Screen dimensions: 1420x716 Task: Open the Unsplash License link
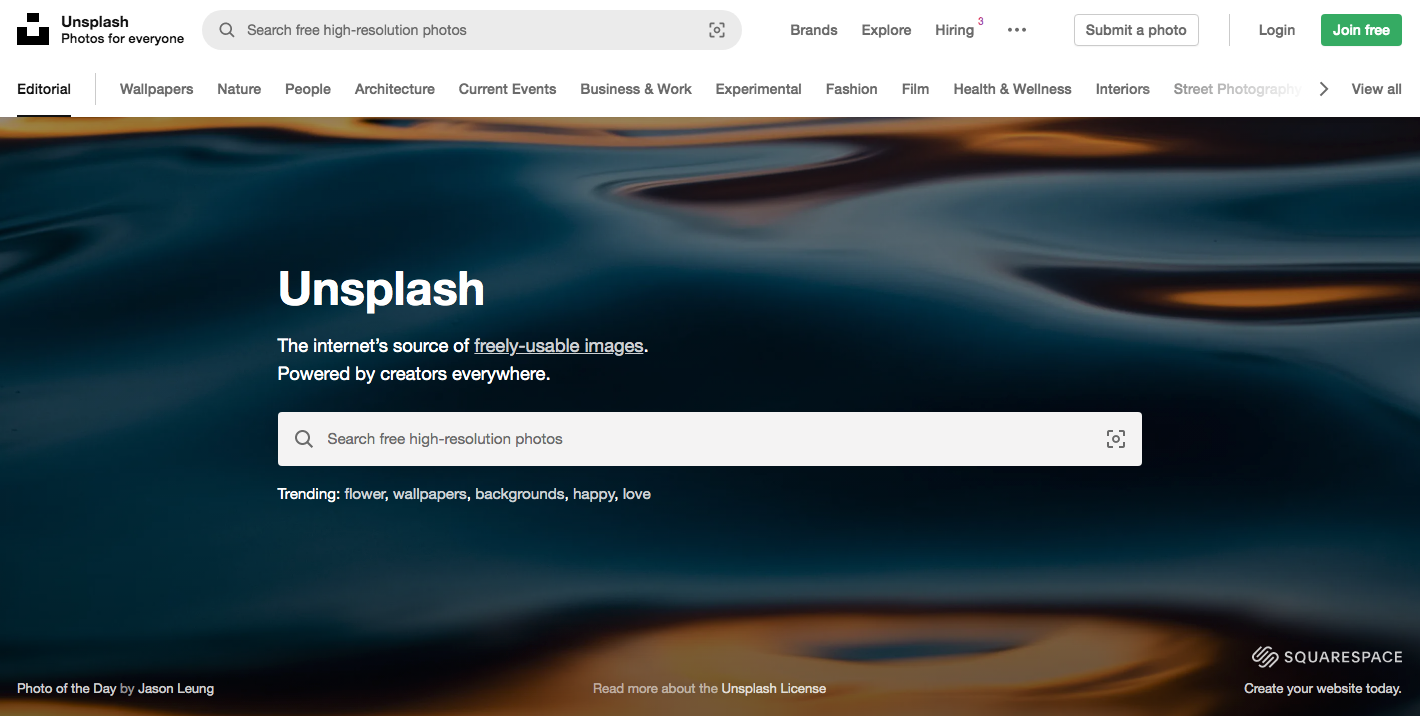pyautogui.click(x=774, y=688)
